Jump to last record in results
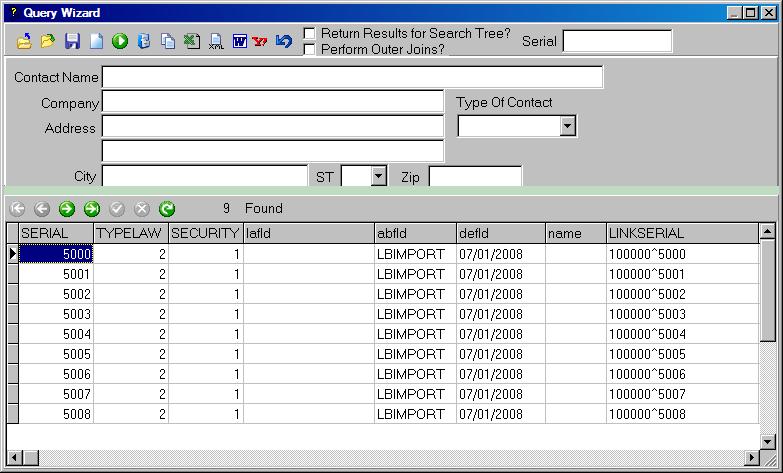Image resolution: width=783 pixels, height=473 pixels. (x=92, y=209)
